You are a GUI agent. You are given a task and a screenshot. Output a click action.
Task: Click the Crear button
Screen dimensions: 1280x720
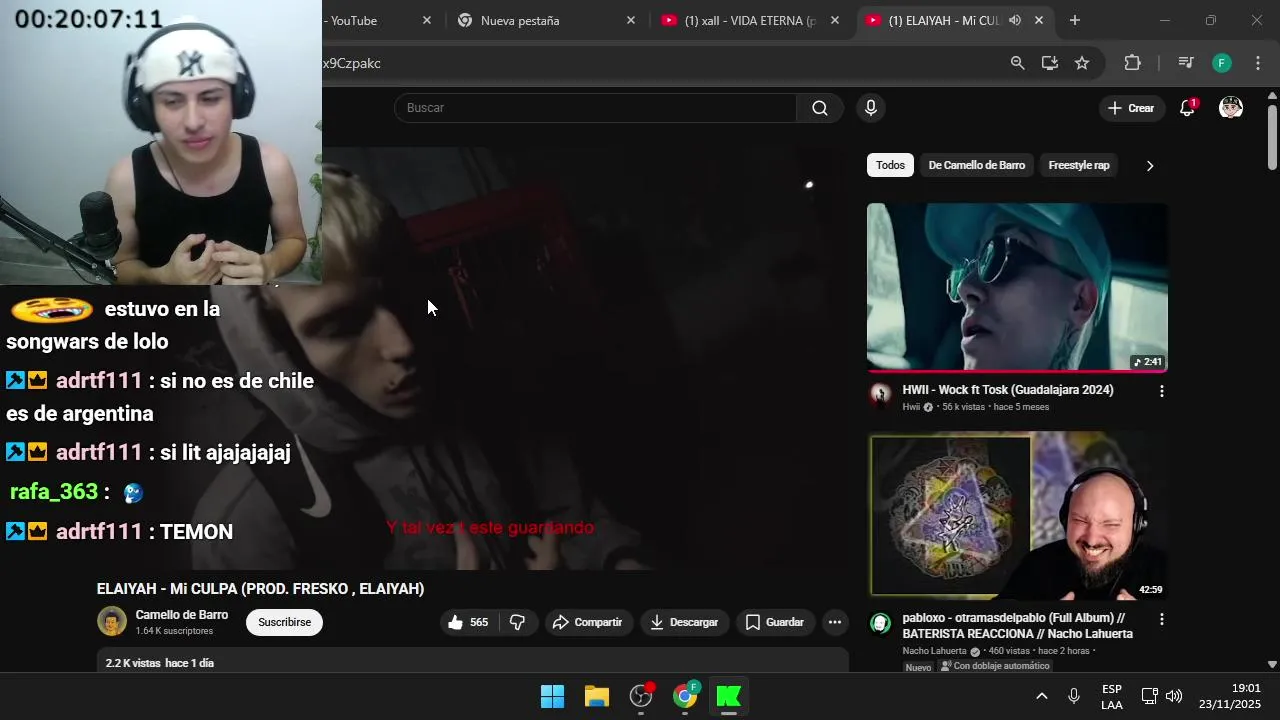[x=1131, y=108]
